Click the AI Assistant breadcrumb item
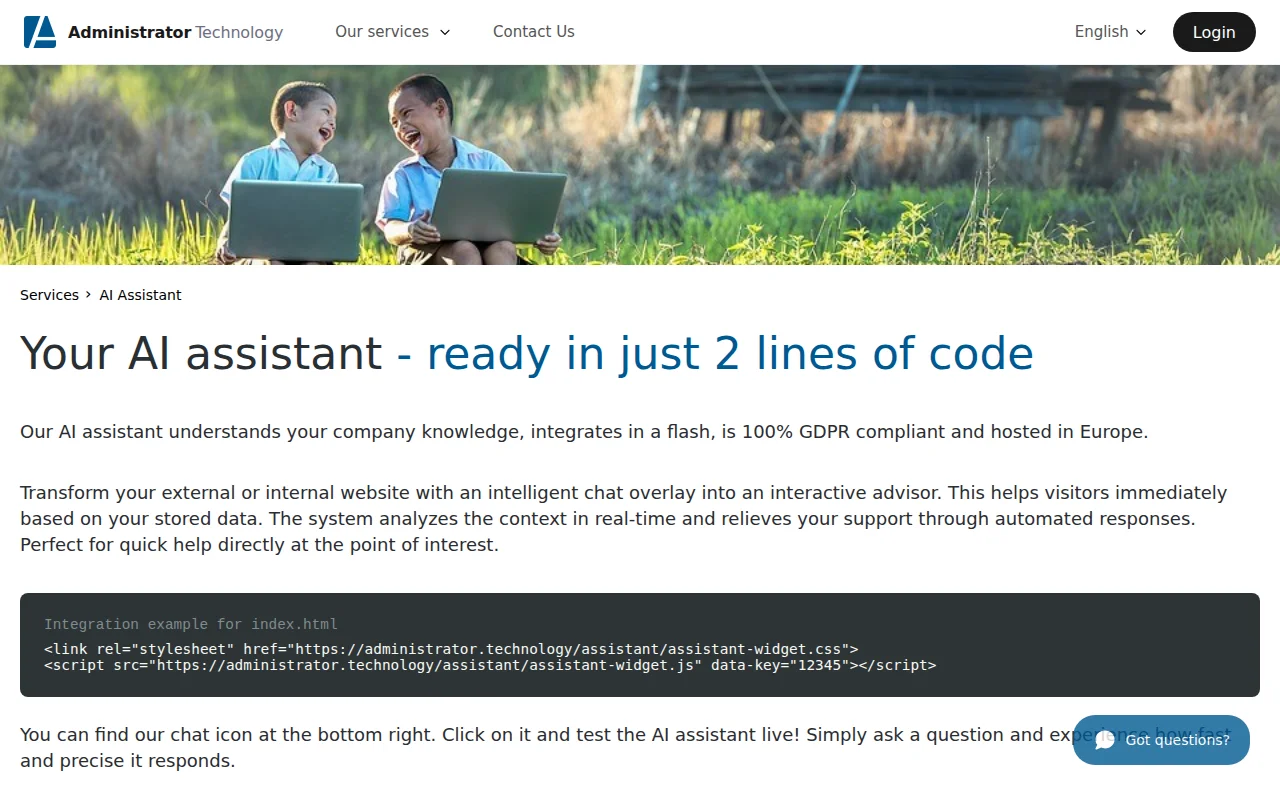This screenshot has width=1280, height=800. [140, 295]
